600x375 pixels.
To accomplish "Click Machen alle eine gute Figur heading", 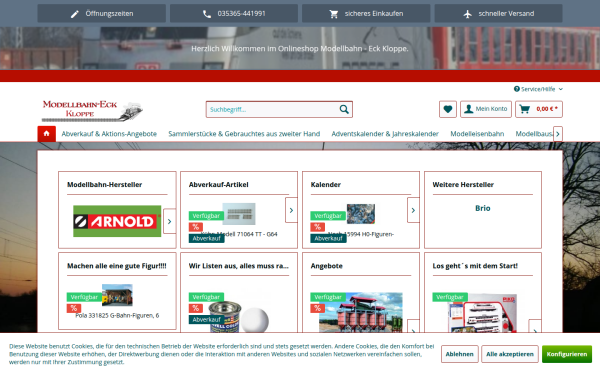I will coord(117,266).
